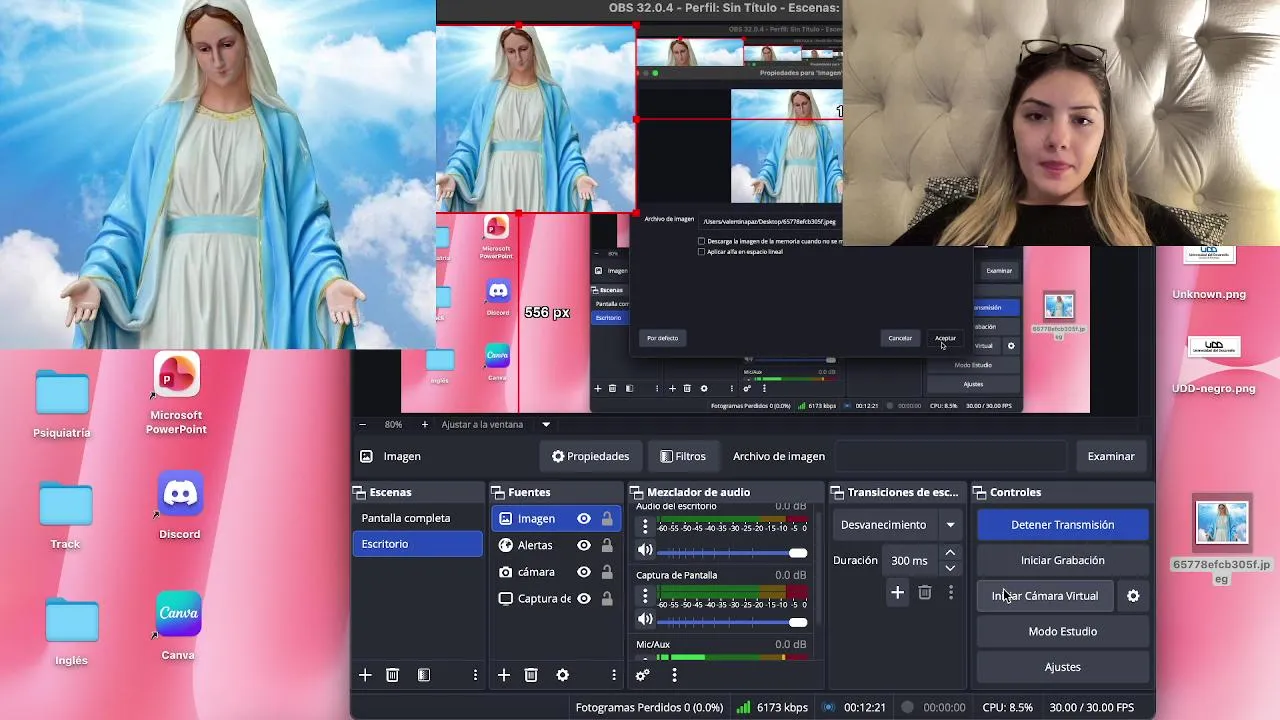
Task: Open the Microsoft PowerPoint desktop icon
Action: [177, 394]
